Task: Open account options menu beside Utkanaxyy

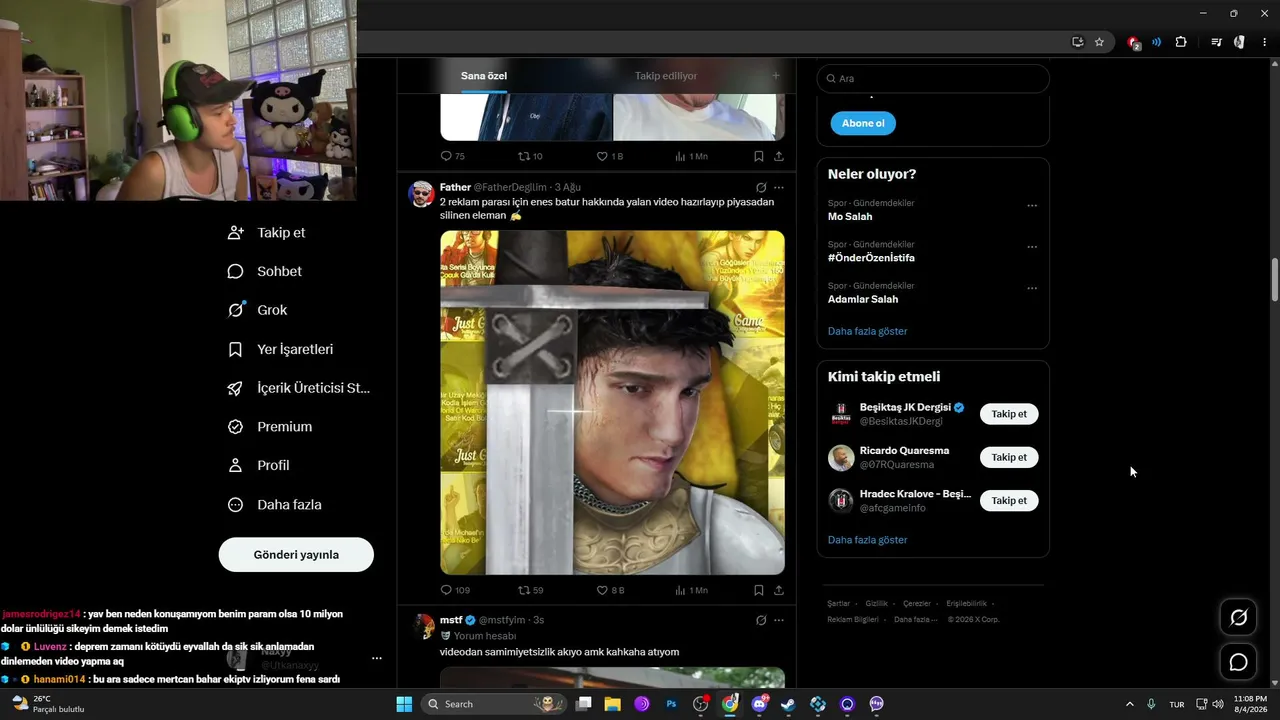Action: point(377,658)
